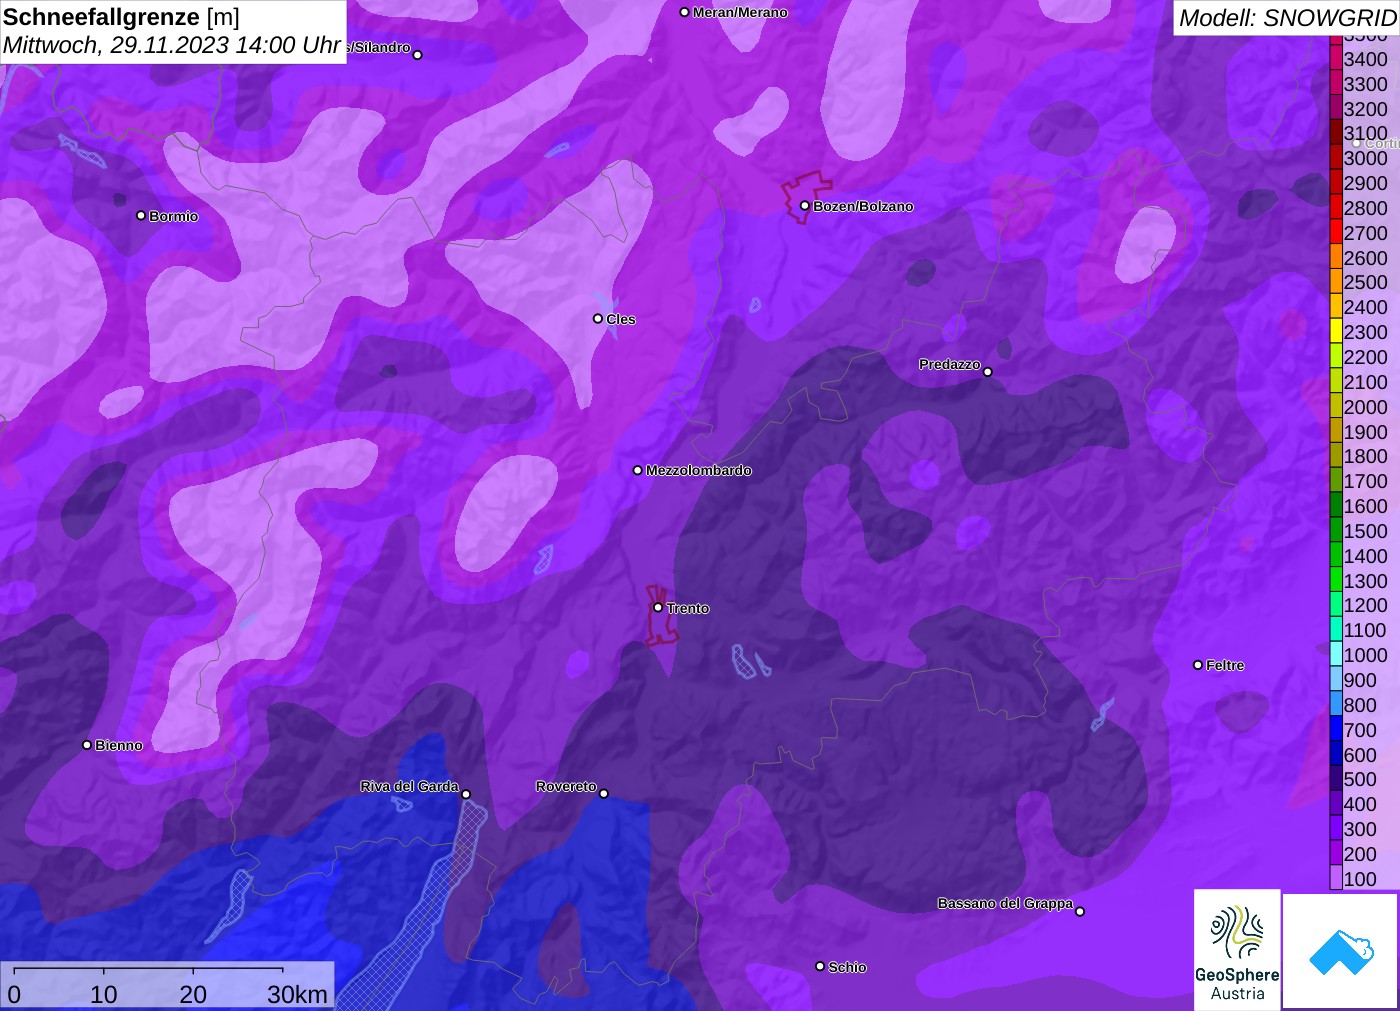Select the Schio town marker
This screenshot has width=1400, height=1011.
click(820, 966)
